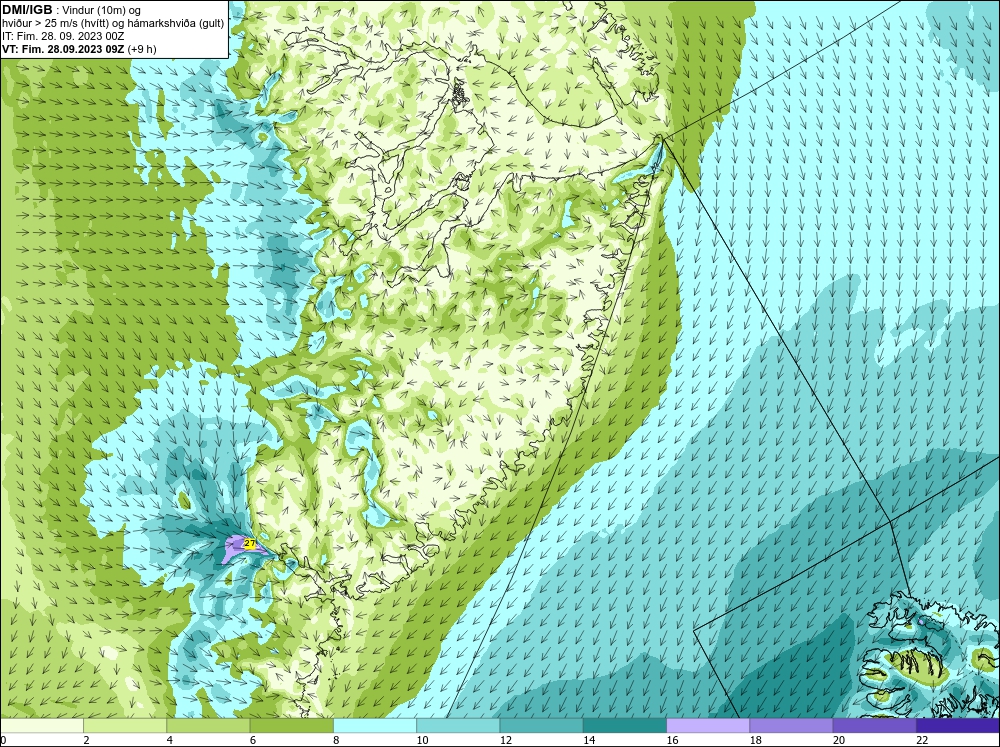Click the legend scale value 12
Image resolution: width=1000 pixels, height=747 pixels.
point(505,740)
